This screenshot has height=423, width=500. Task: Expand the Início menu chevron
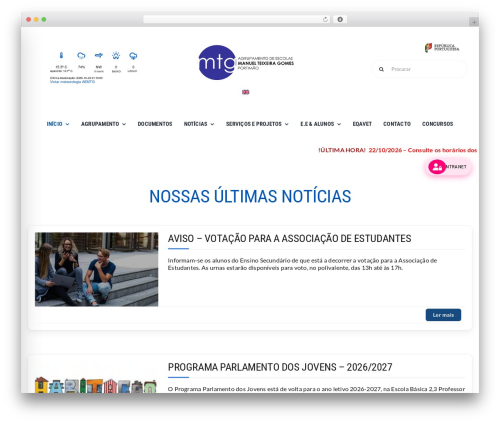[x=67, y=124]
